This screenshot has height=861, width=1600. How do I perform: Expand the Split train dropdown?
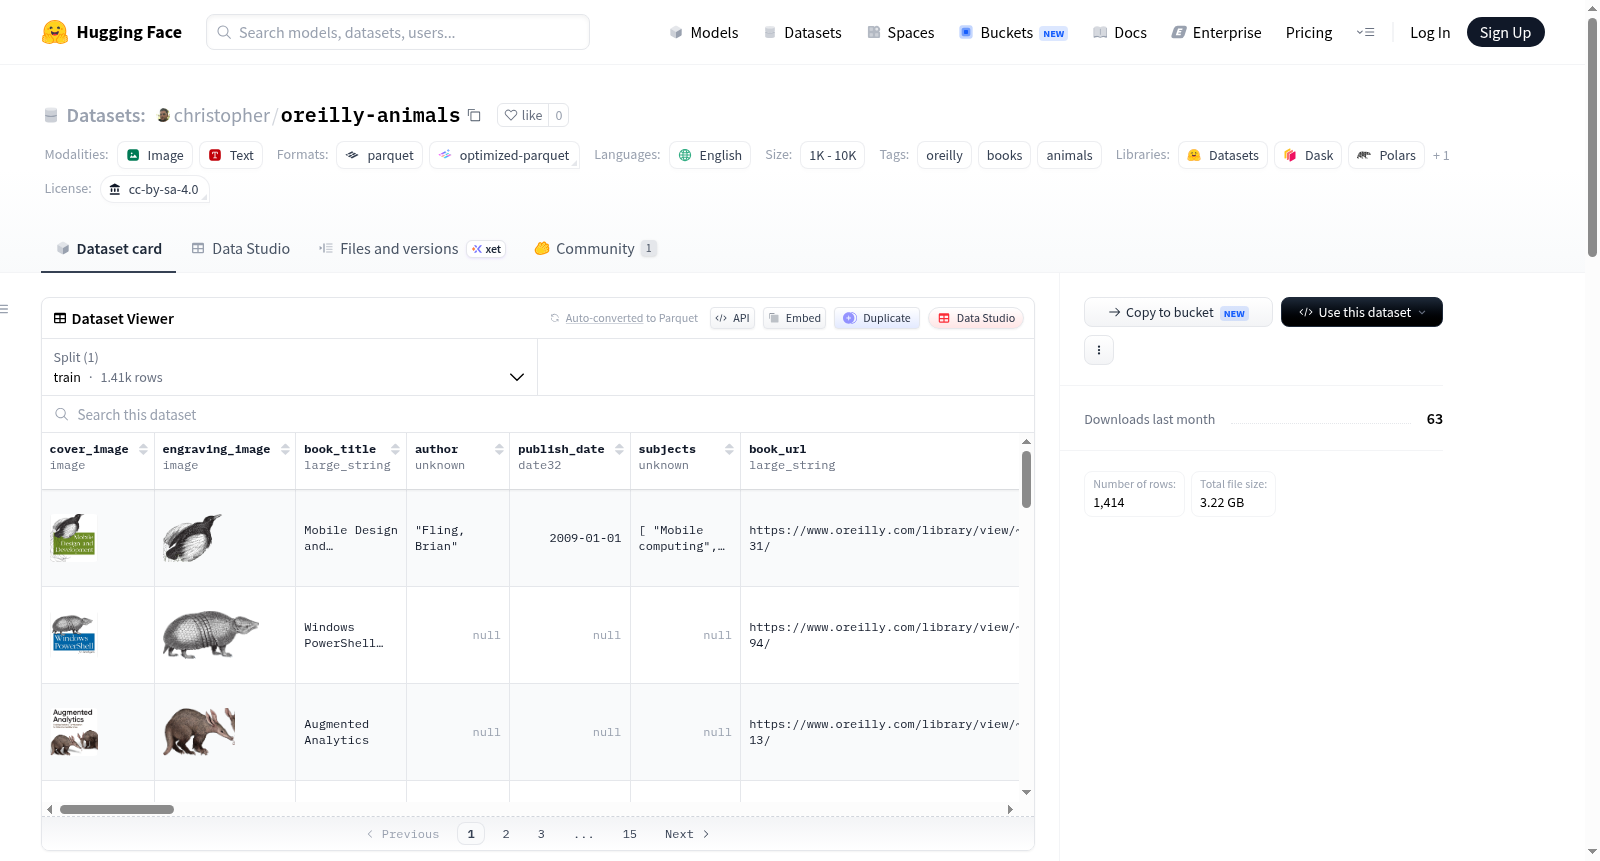289,367
